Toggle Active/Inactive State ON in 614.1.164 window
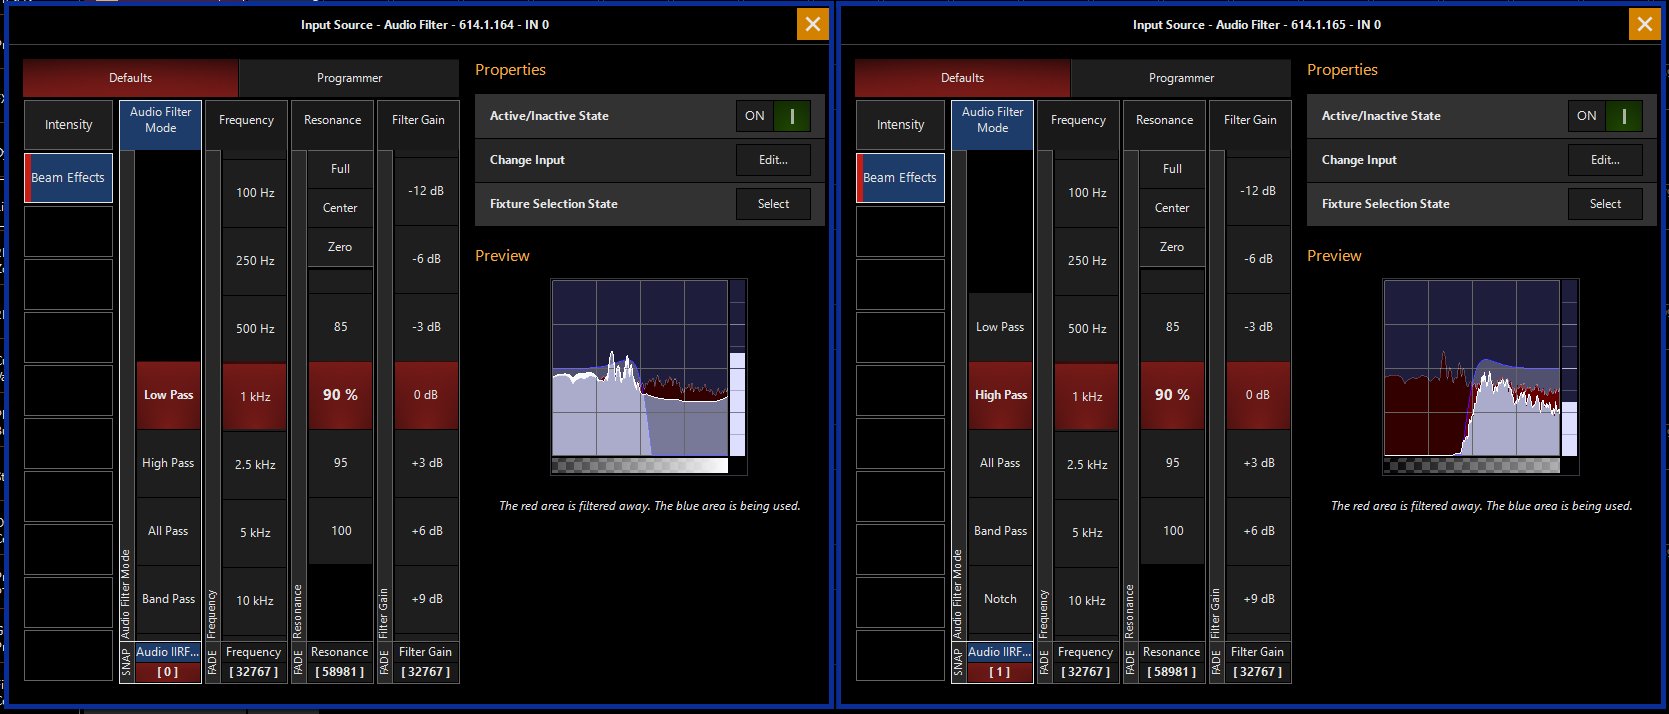 point(773,116)
